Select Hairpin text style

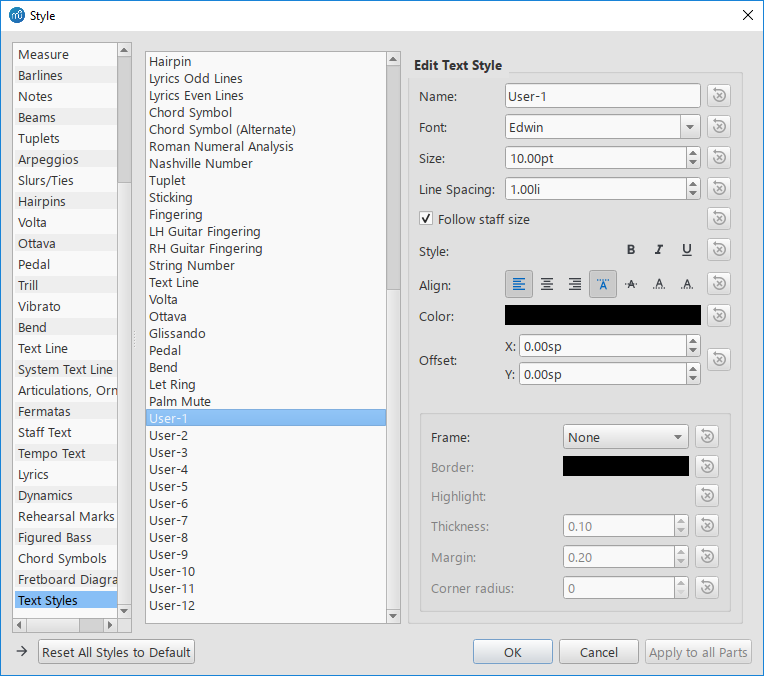[266, 61]
